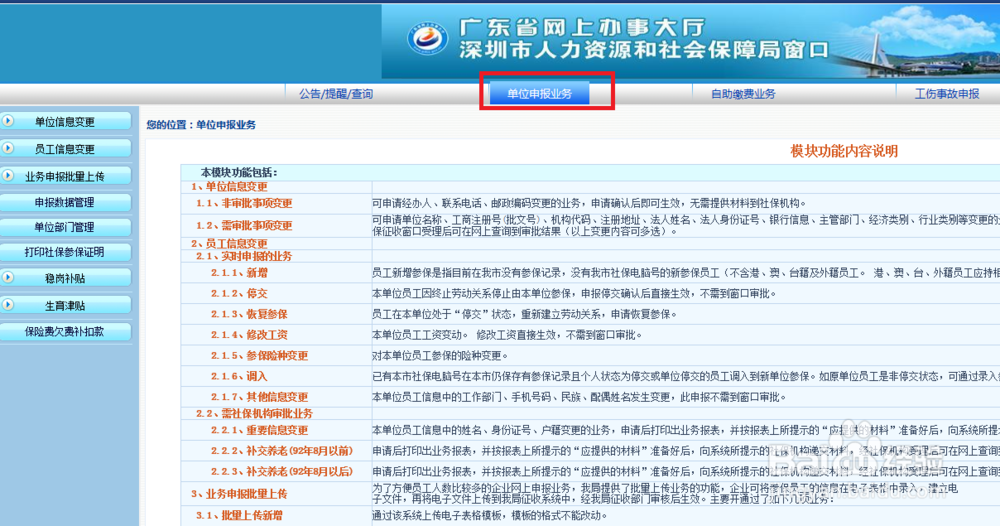Open the 工伤事故申报 tab
The image size is (1000, 526).
point(947,94)
